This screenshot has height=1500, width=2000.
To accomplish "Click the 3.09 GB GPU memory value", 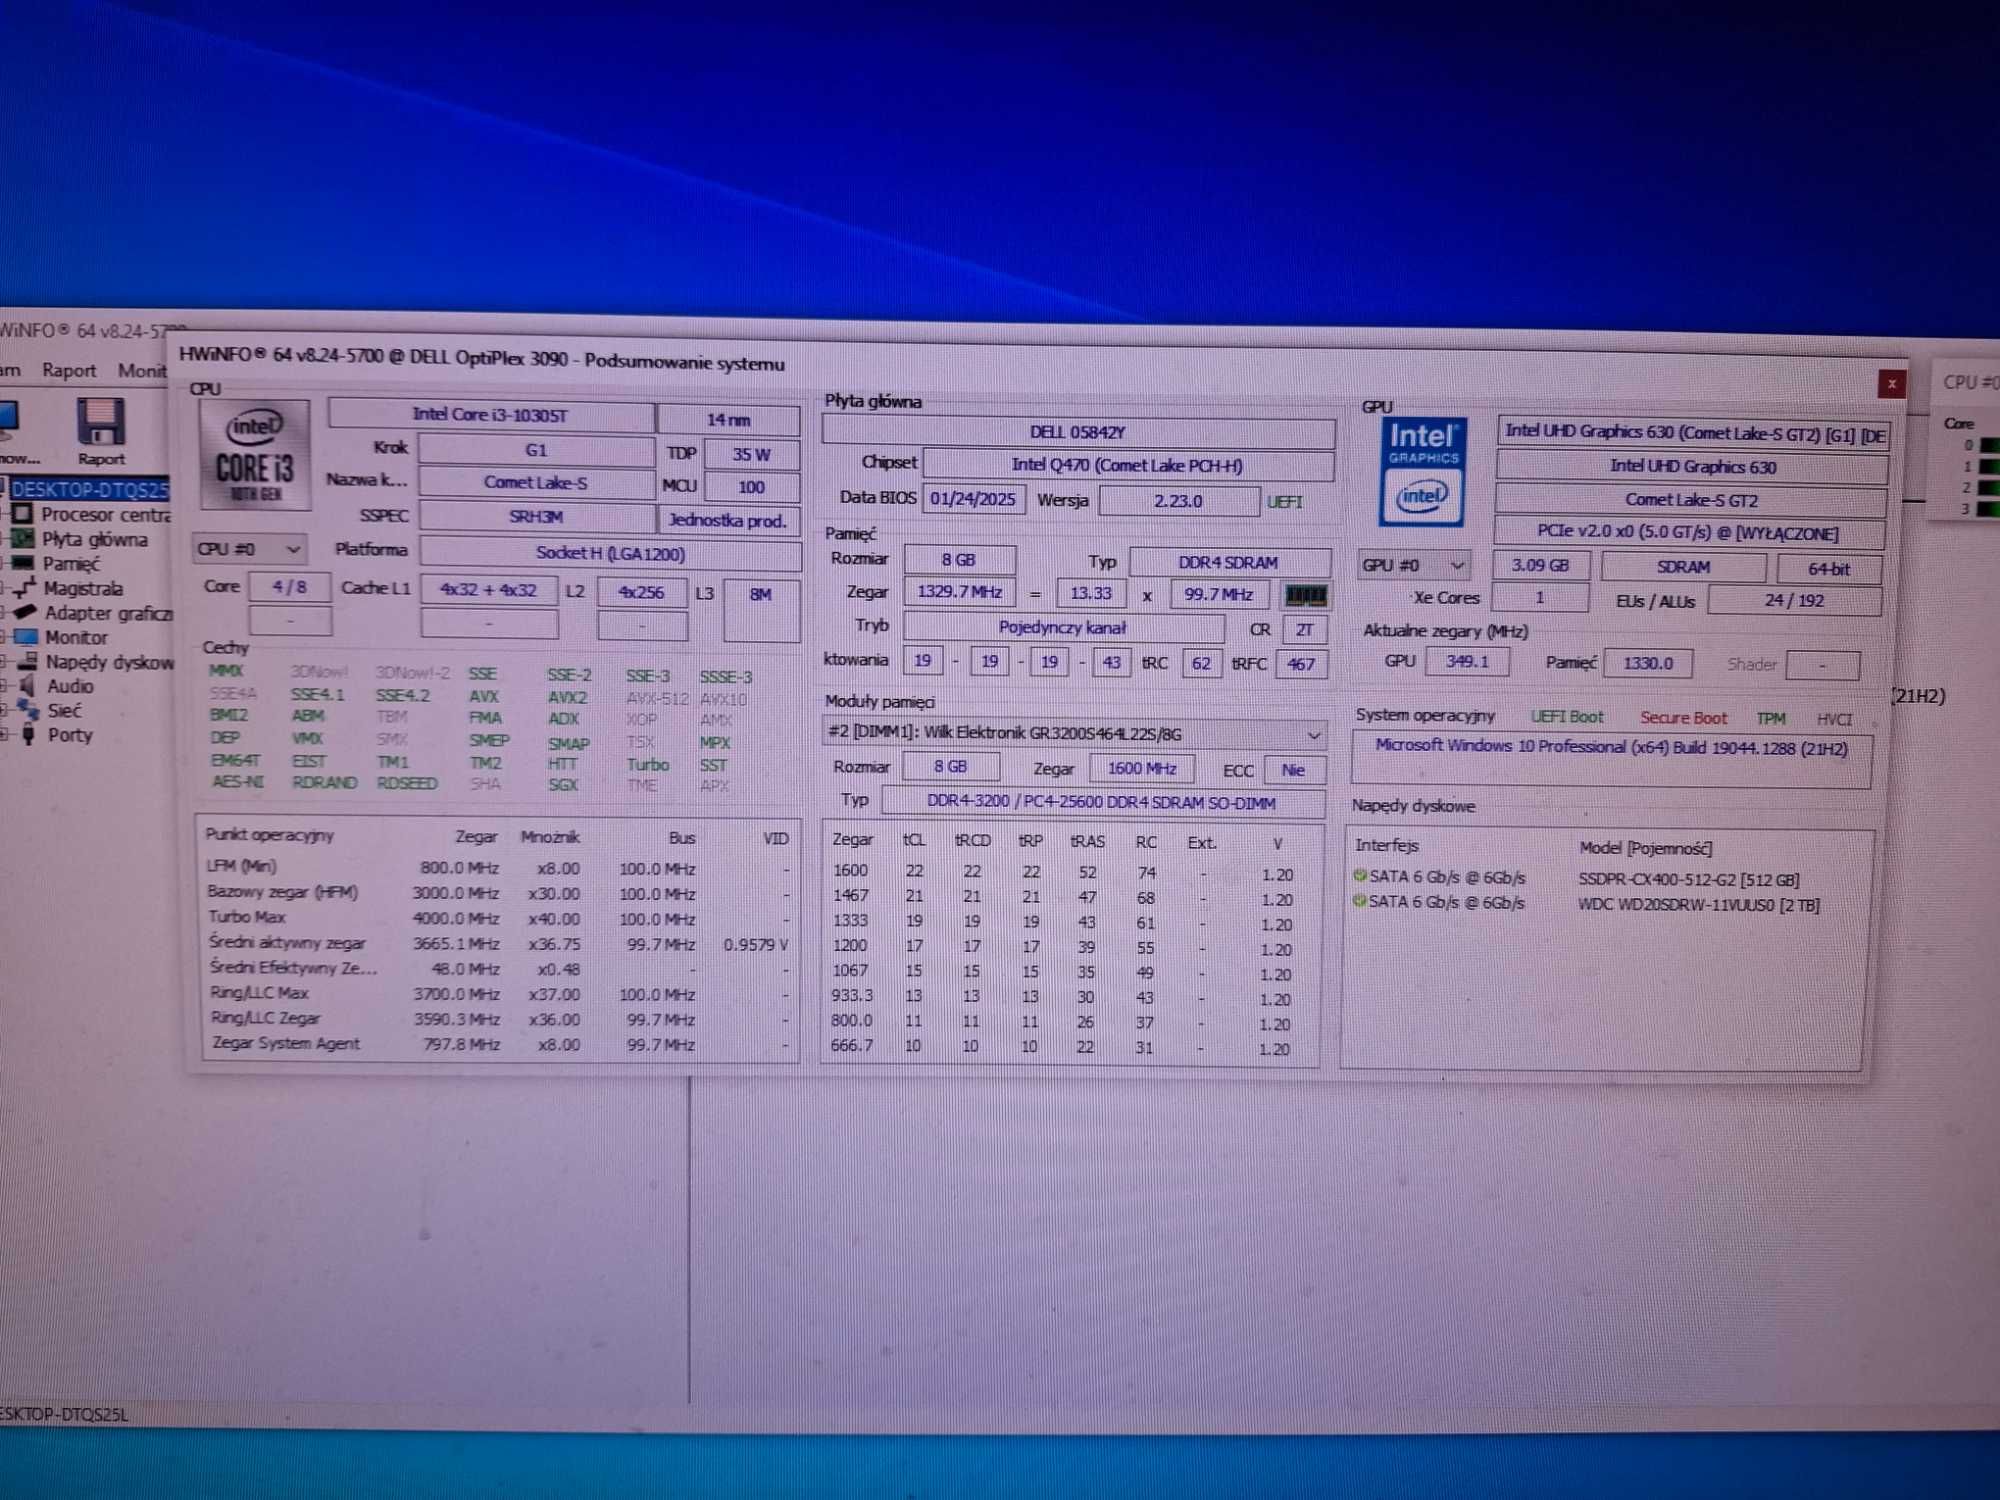I will pos(1540,565).
